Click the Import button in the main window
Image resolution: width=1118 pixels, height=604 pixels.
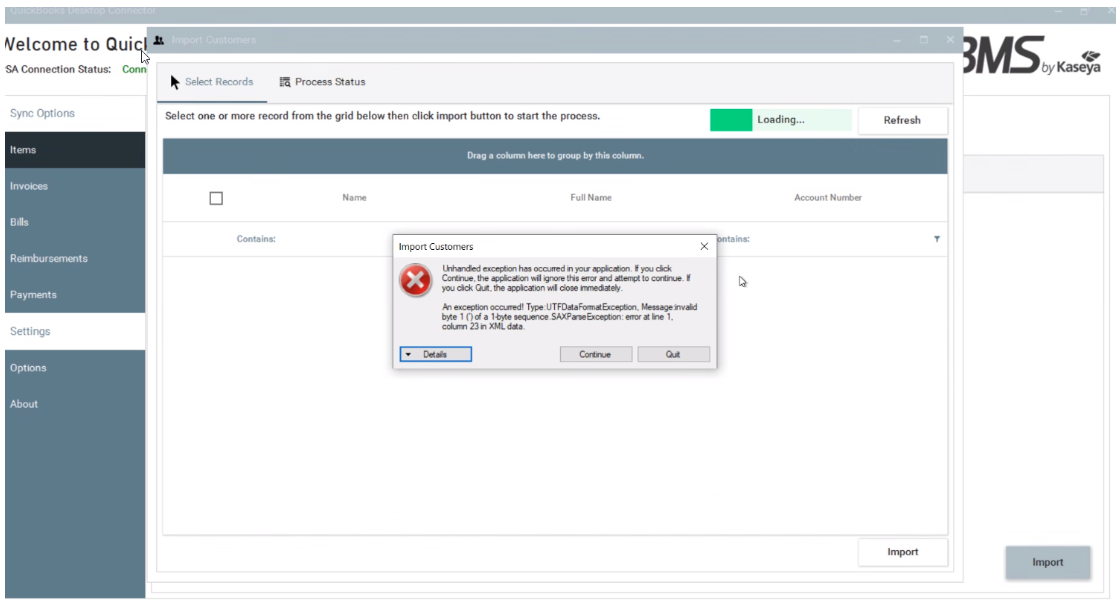click(x=1047, y=563)
